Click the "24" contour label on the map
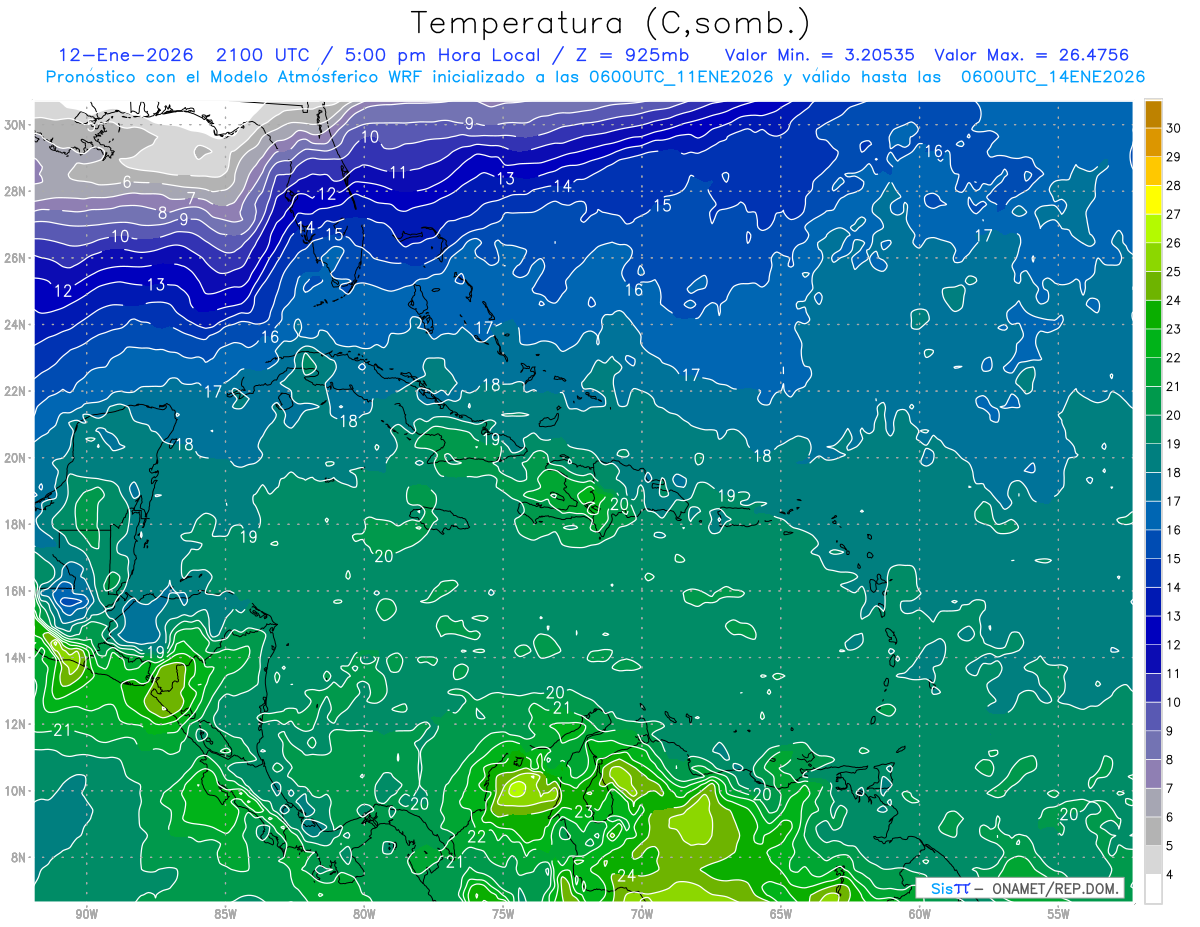 [x=626, y=876]
